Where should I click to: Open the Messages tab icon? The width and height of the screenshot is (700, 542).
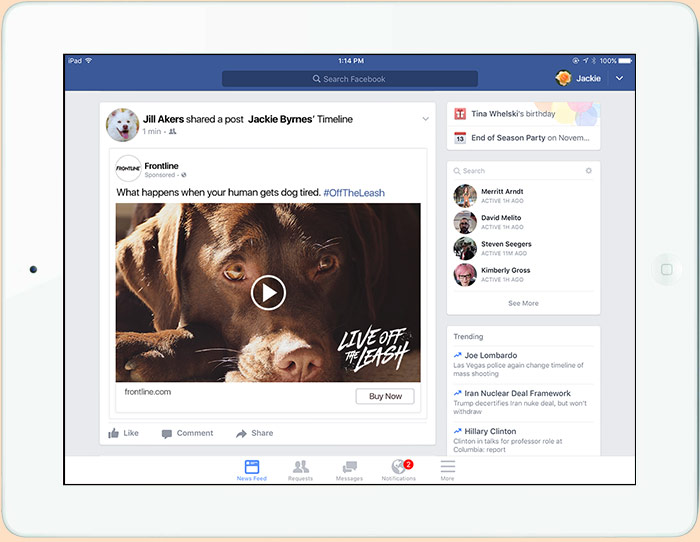(349, 467)
